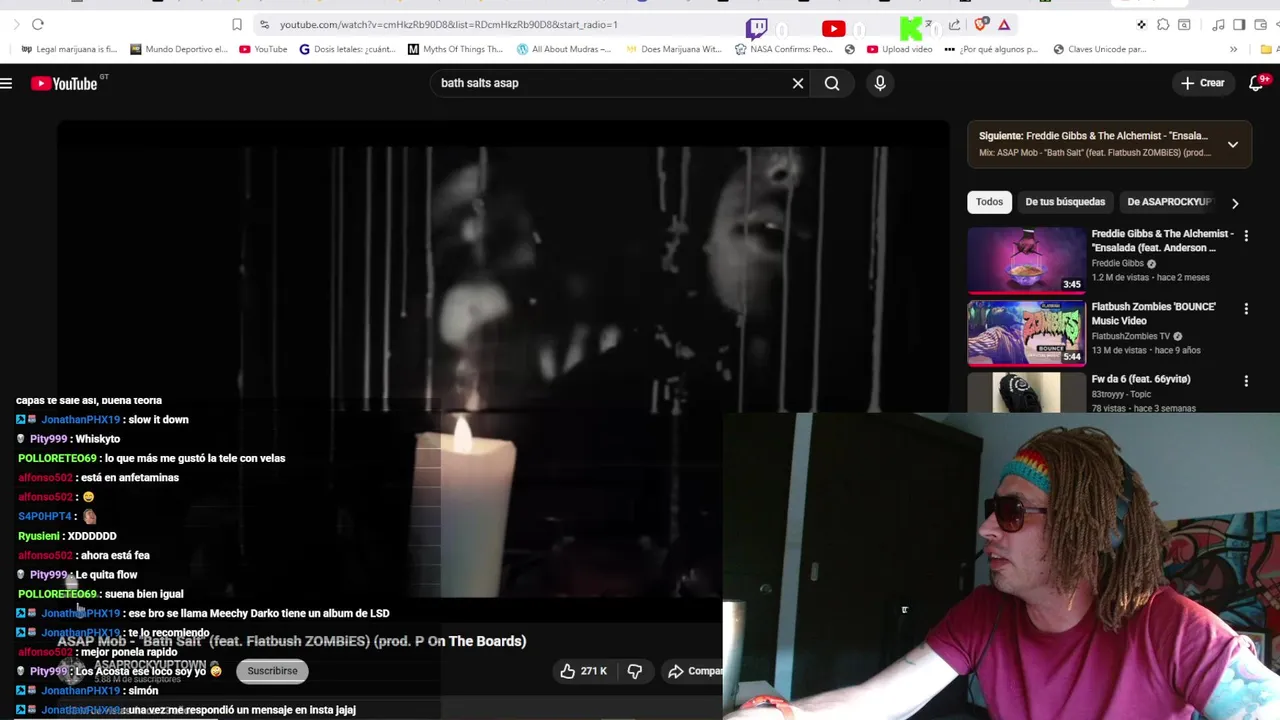Dislike the video with thumbs-down

click(x=635, y=671)
